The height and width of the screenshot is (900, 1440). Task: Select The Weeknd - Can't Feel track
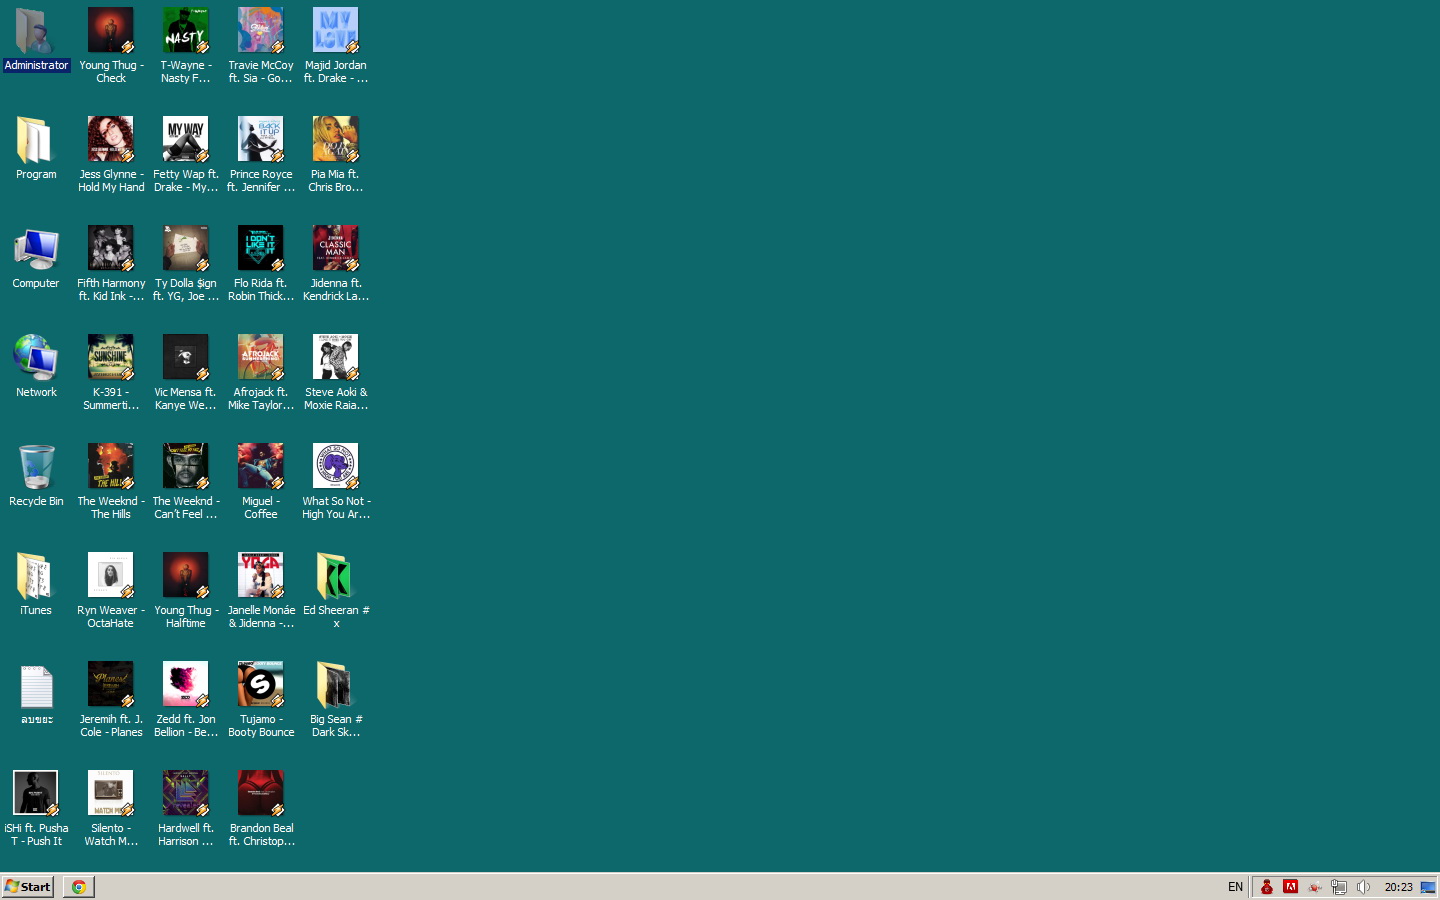tap(186, 482)
